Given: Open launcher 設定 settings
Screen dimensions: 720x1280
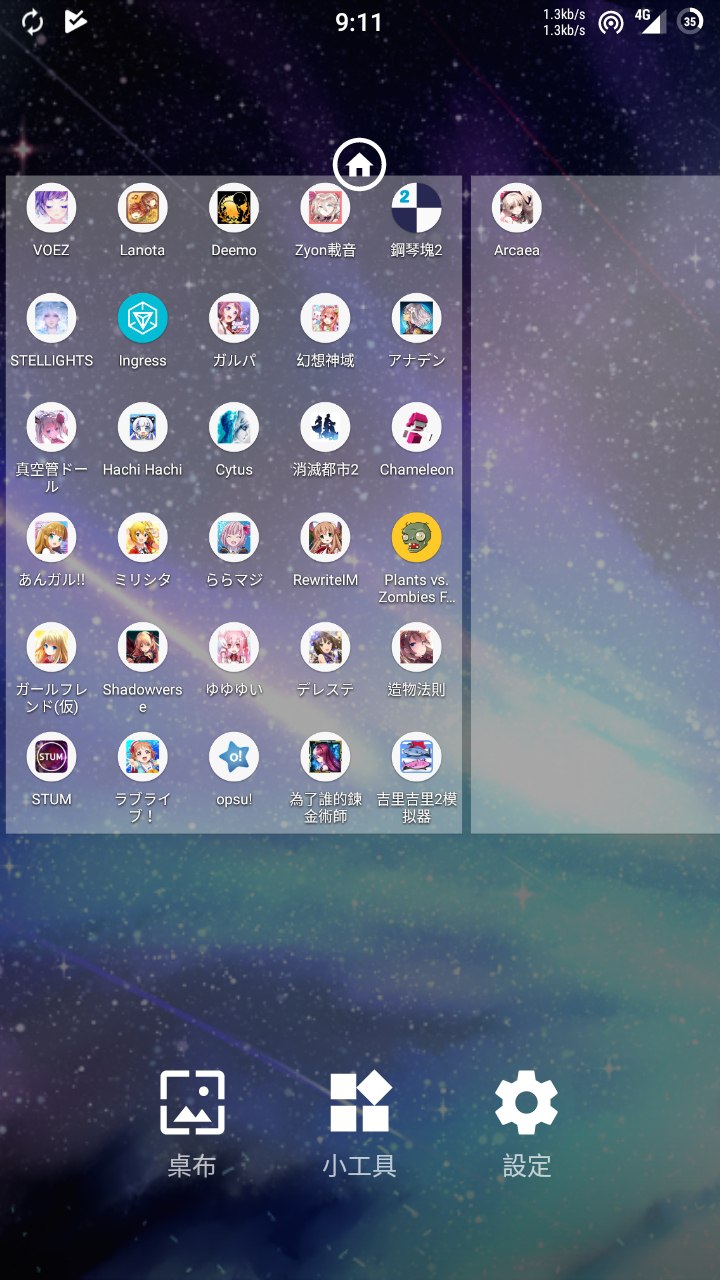Looking at the screenshot, I should tap(527, 1124).
